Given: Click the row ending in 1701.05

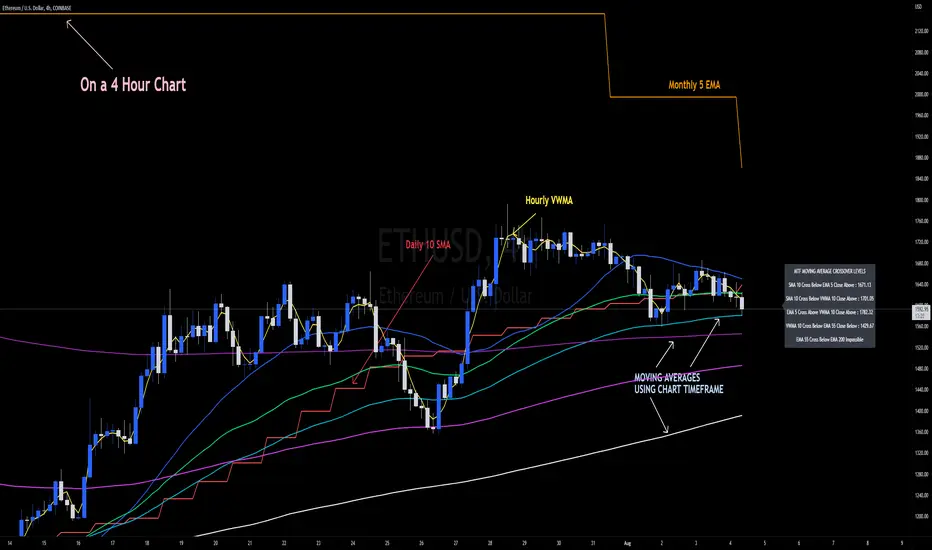Looking at the screenshot, I should tap(830, 298).
